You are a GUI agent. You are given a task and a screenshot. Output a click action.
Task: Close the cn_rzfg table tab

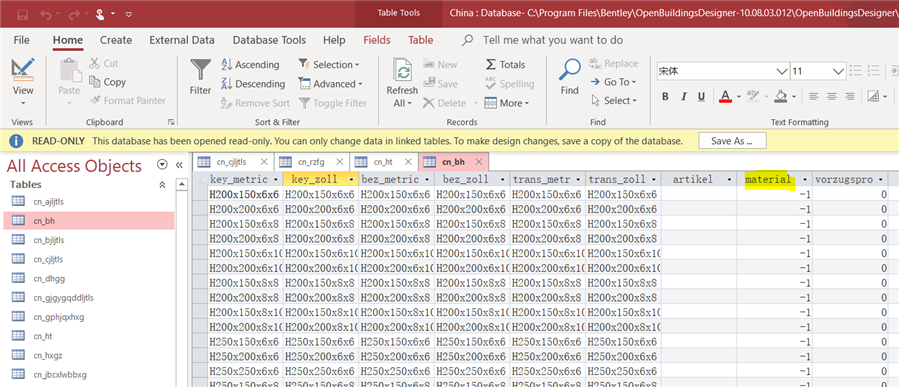point(339,162)
